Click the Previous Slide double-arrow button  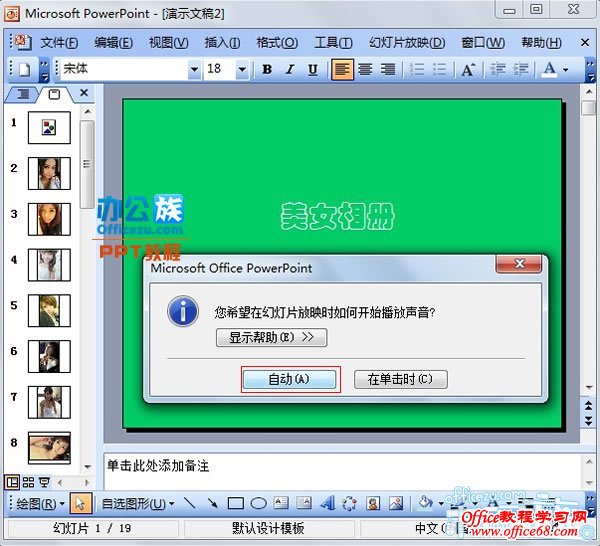point(589,406)
